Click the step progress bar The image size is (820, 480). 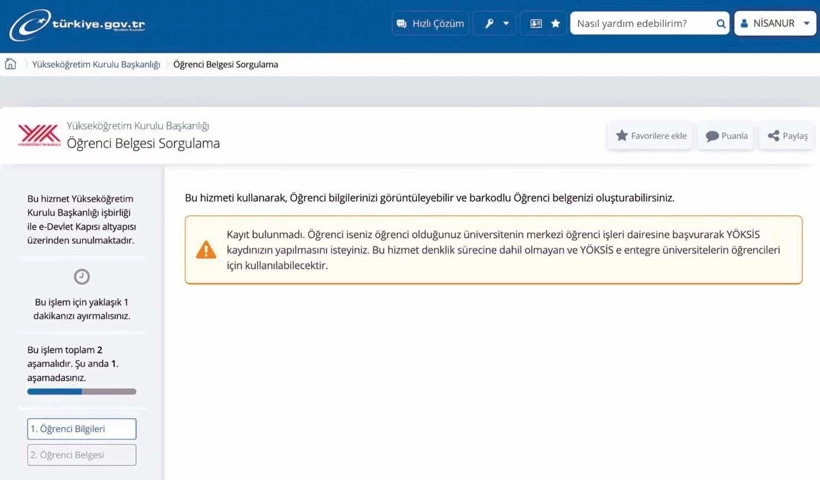point(82,392)
